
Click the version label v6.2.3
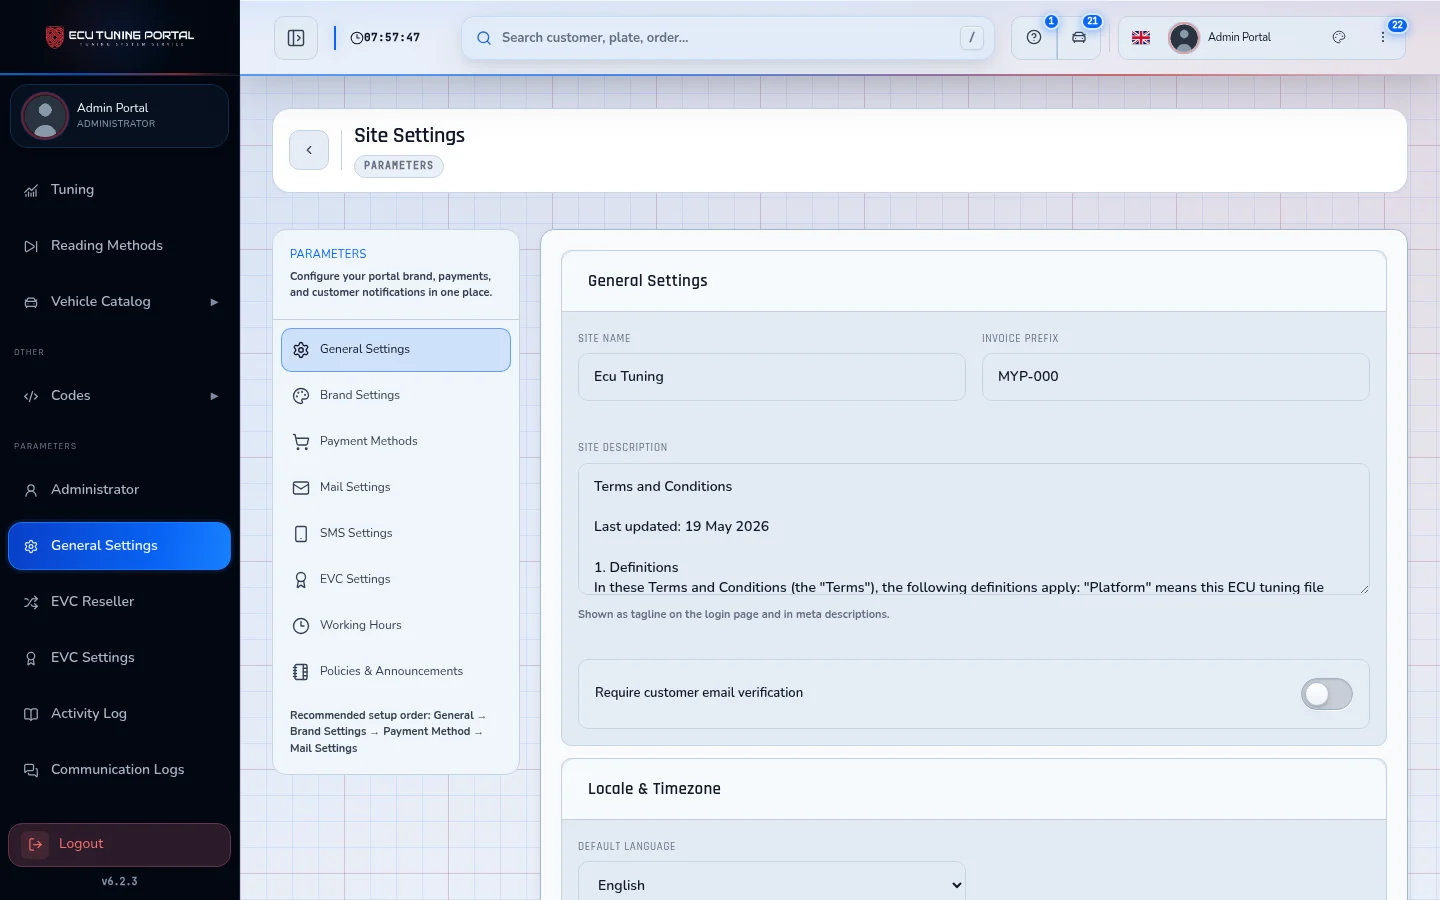120,882
